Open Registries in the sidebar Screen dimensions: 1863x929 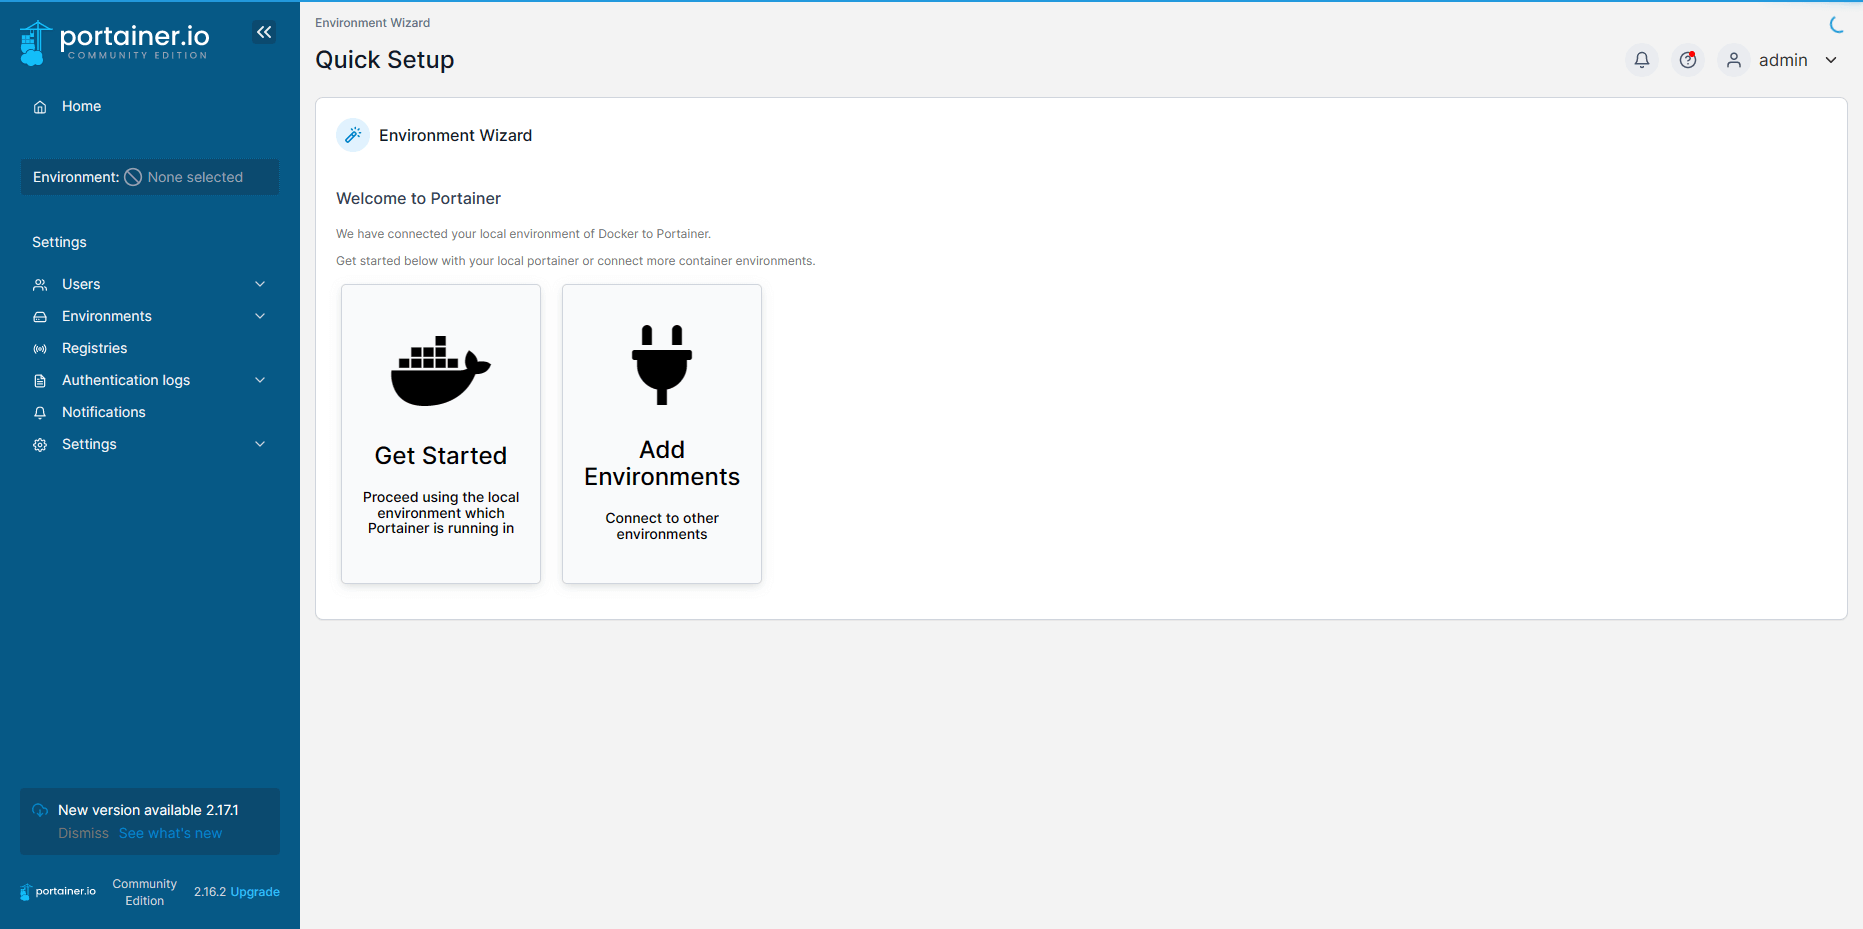(94, 348)
